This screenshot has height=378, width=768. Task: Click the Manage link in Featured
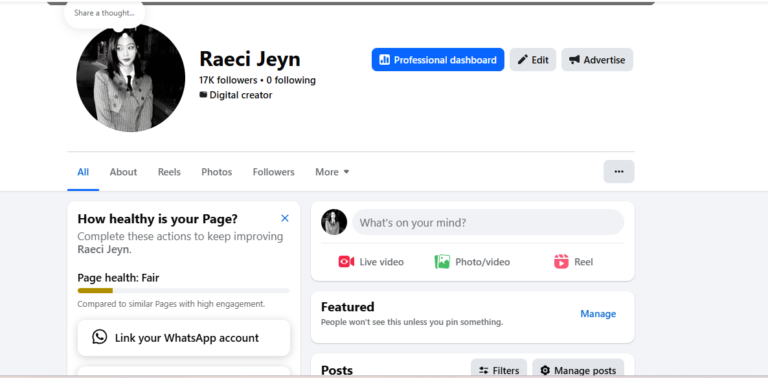[x=598, y=313]
